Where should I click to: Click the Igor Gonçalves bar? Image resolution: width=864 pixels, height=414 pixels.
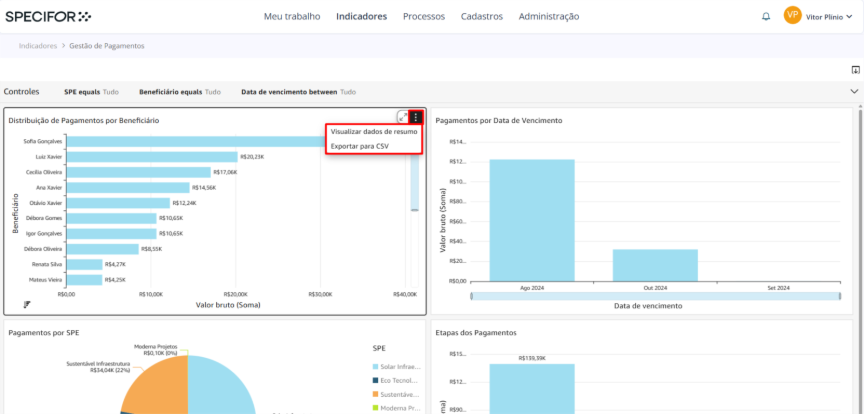pyautogui.click(x=111, y=234)
